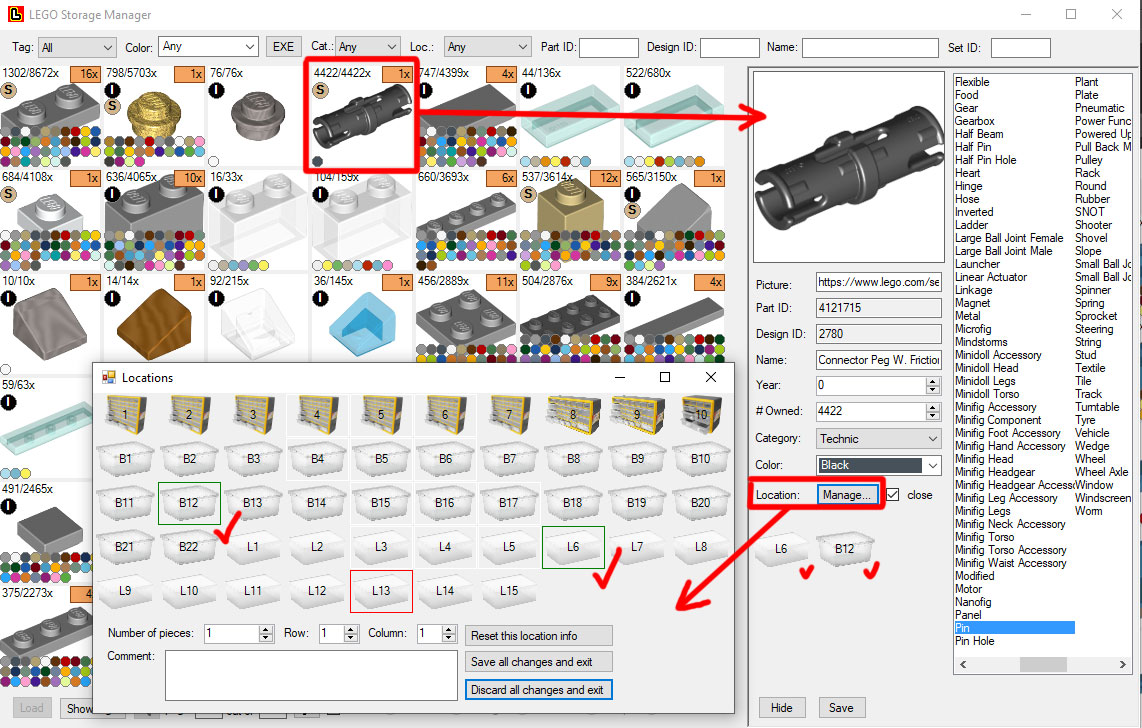Focus the Set ID filter field

click(x=1020, y=48)
